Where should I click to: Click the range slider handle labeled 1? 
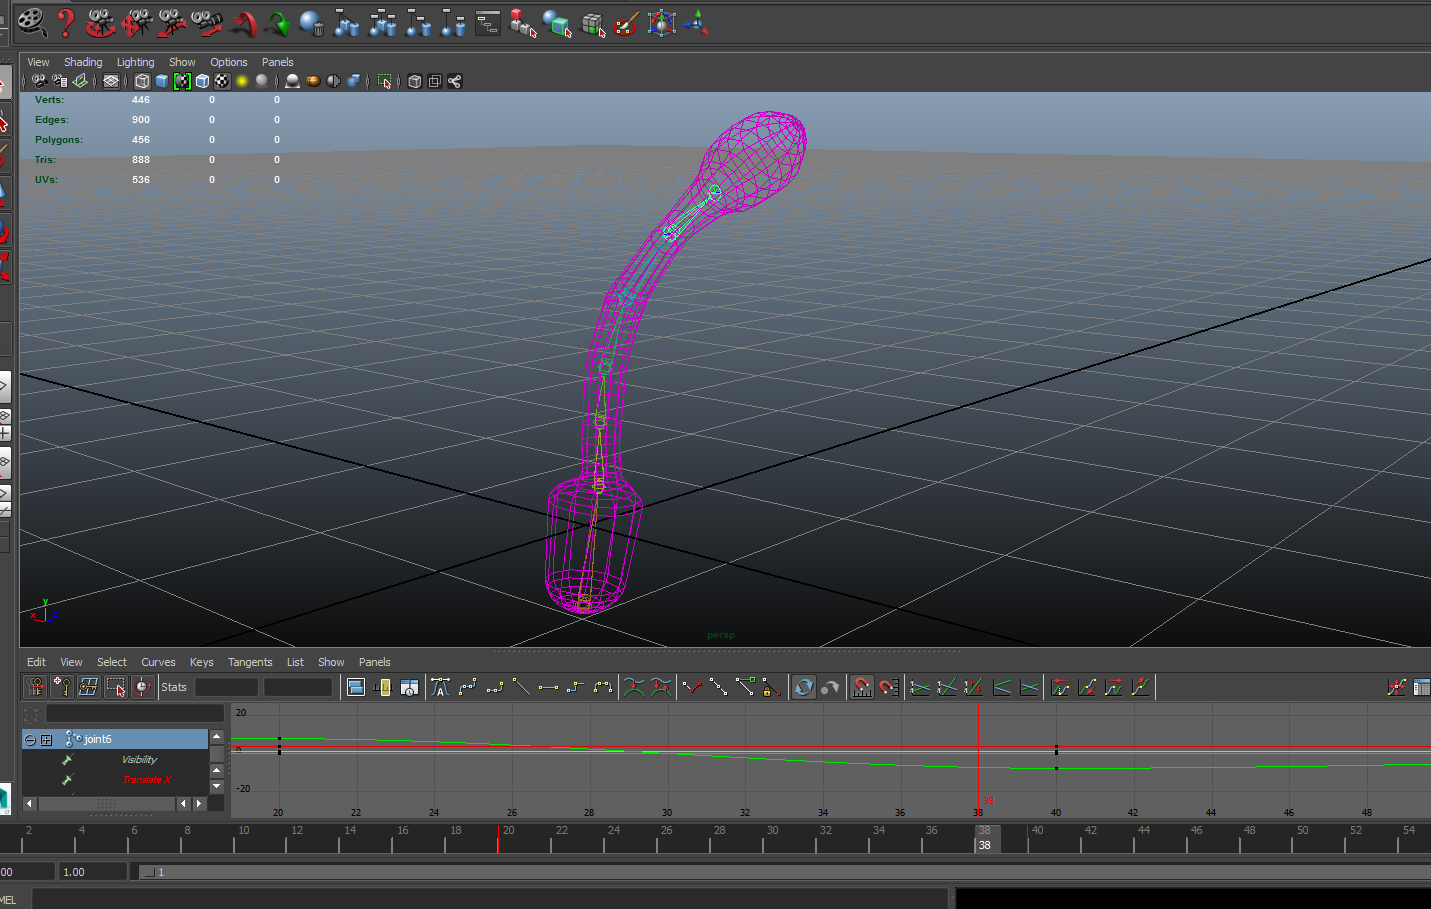150,872
